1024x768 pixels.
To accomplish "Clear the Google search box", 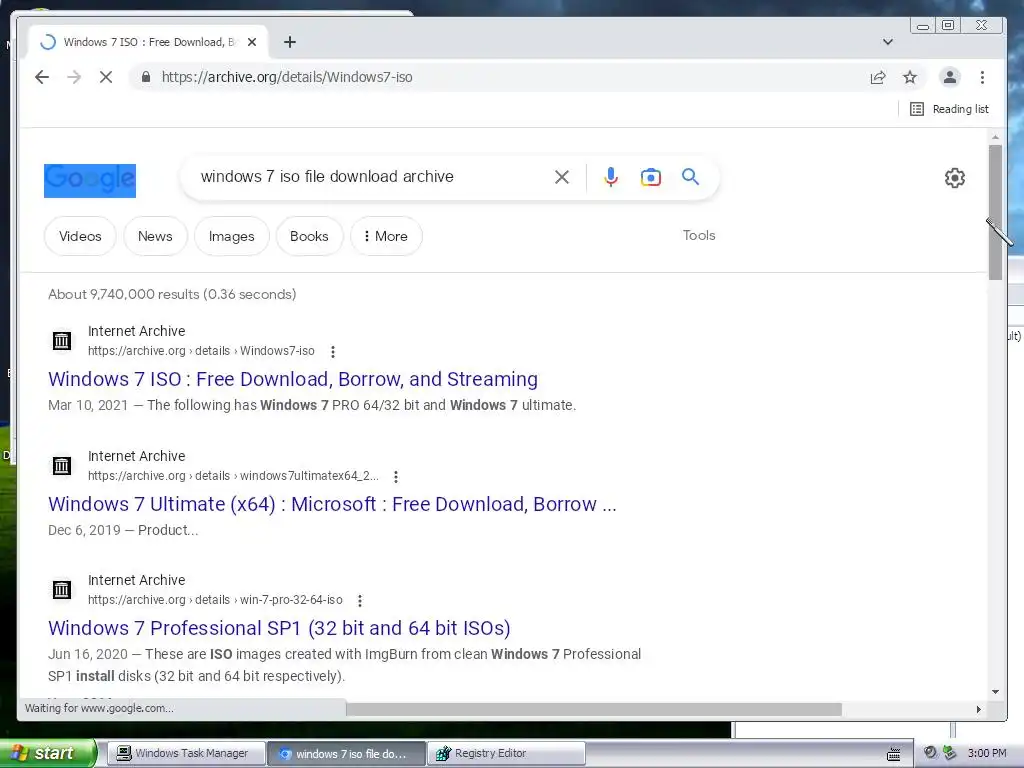I will point(562,177).
